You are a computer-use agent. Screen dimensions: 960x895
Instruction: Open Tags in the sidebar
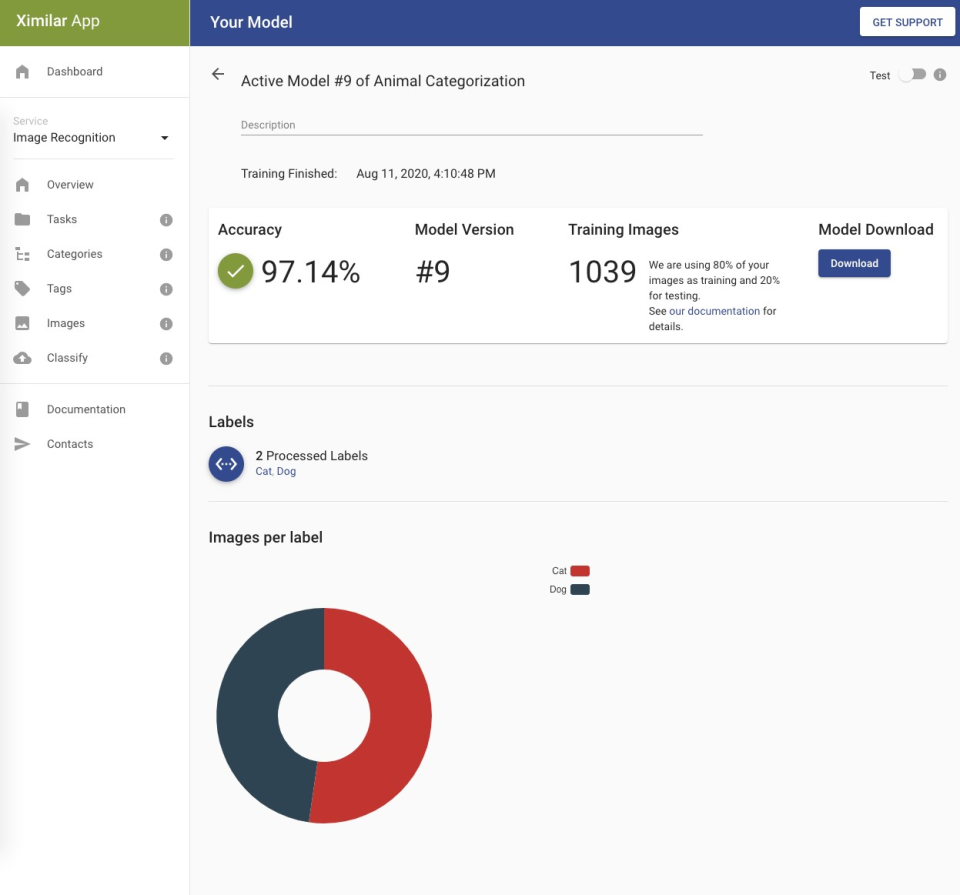point(94,288)
